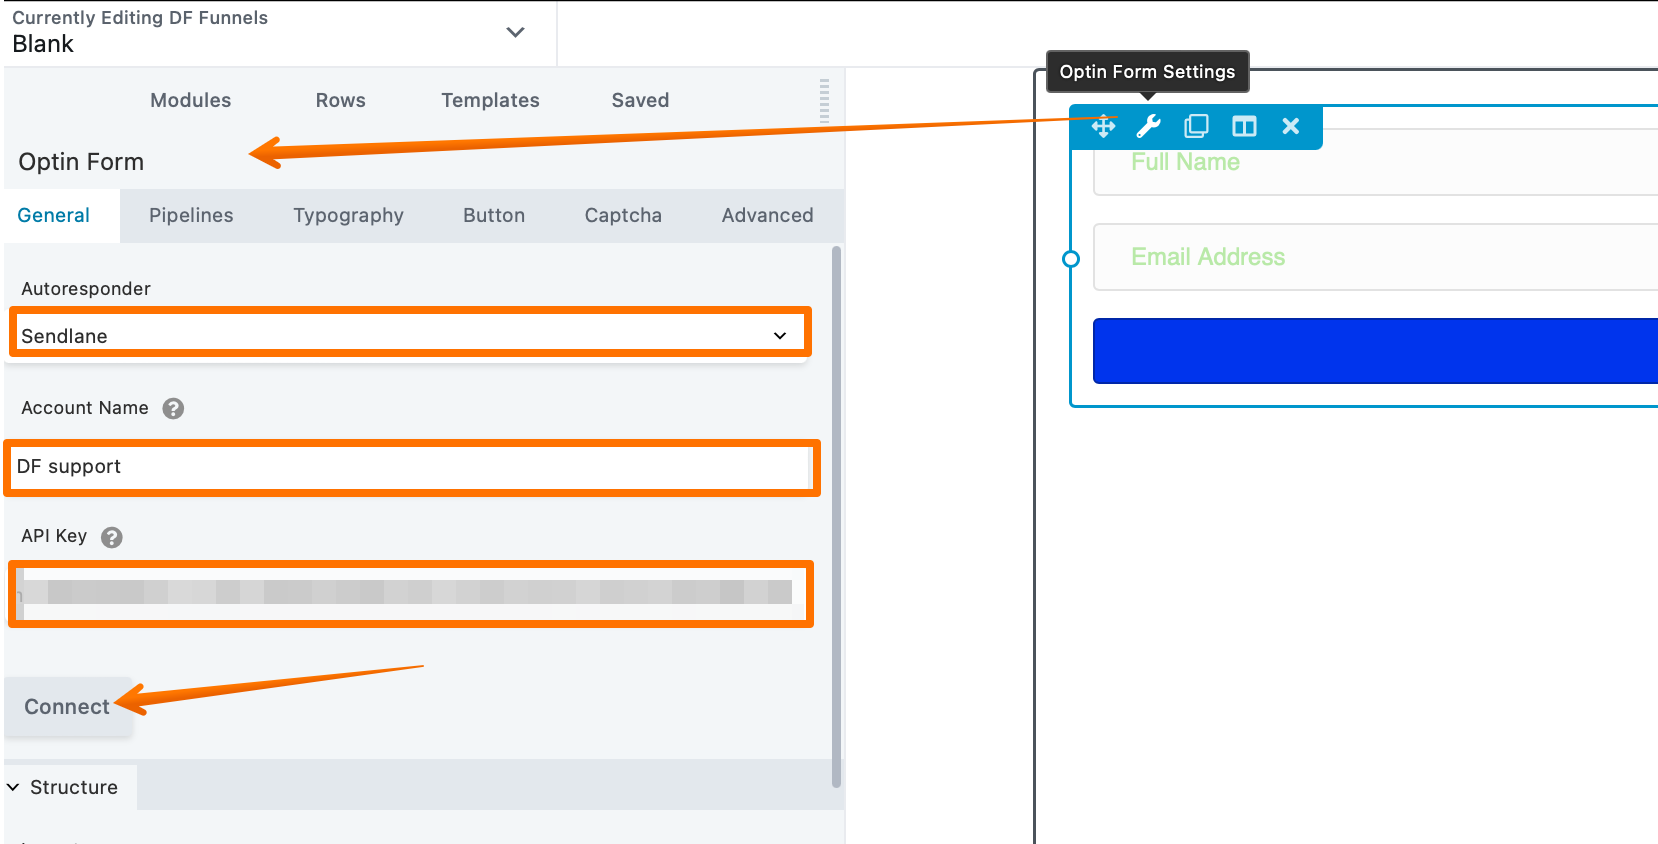This screenshot has height=844, width=1658.
Task: Open module settings with the wrench icon
Action: (1149, 126)
